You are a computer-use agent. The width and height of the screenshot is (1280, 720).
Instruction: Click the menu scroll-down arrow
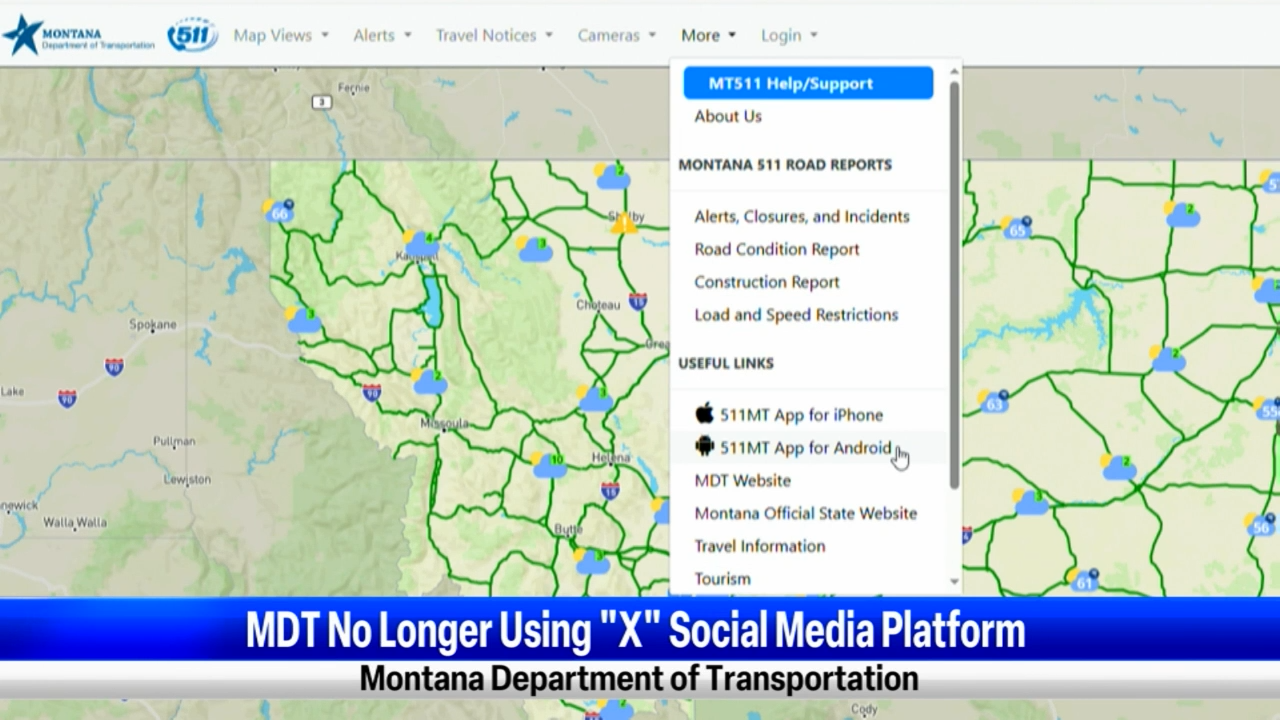click(954, 582)
